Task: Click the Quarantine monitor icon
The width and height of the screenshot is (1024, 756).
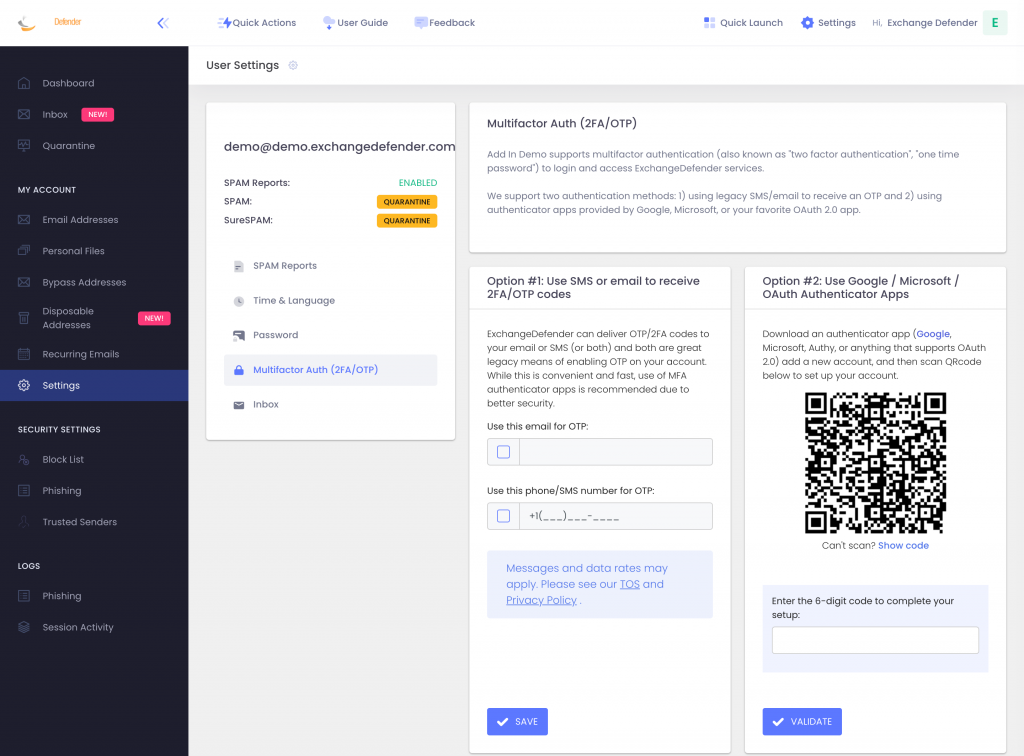Action: pyautogui.click(x=24, y=146)
